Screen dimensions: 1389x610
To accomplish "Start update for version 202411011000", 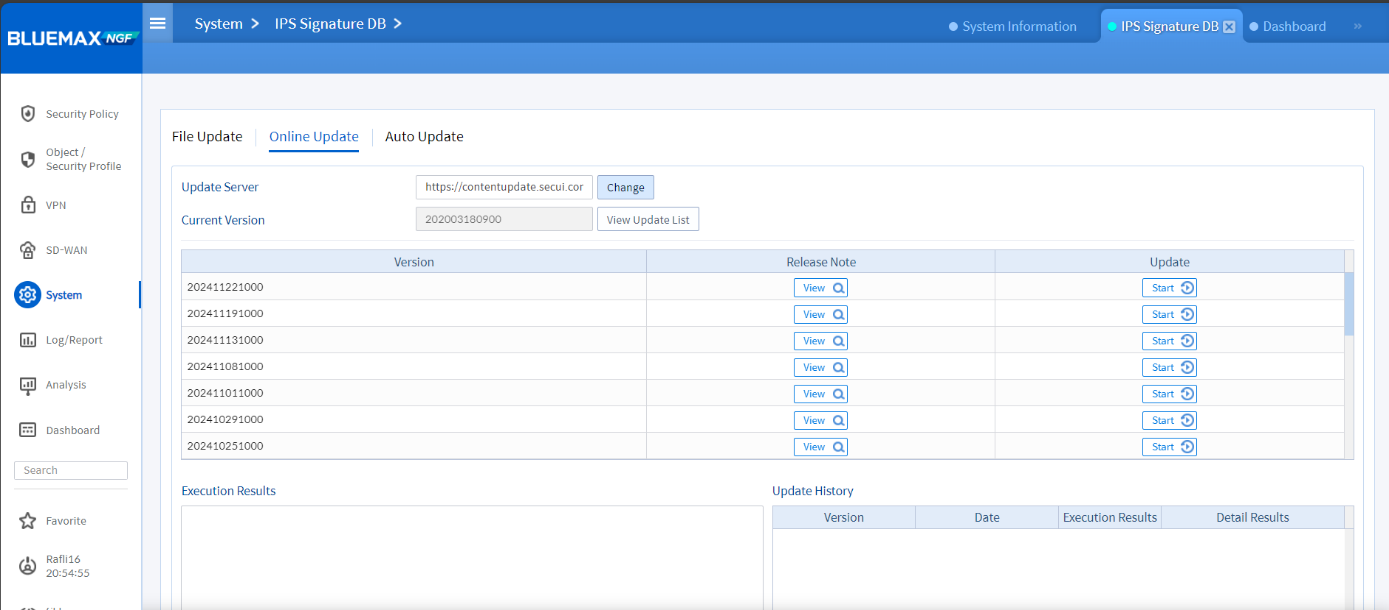I will click(x=1170, y=394).
